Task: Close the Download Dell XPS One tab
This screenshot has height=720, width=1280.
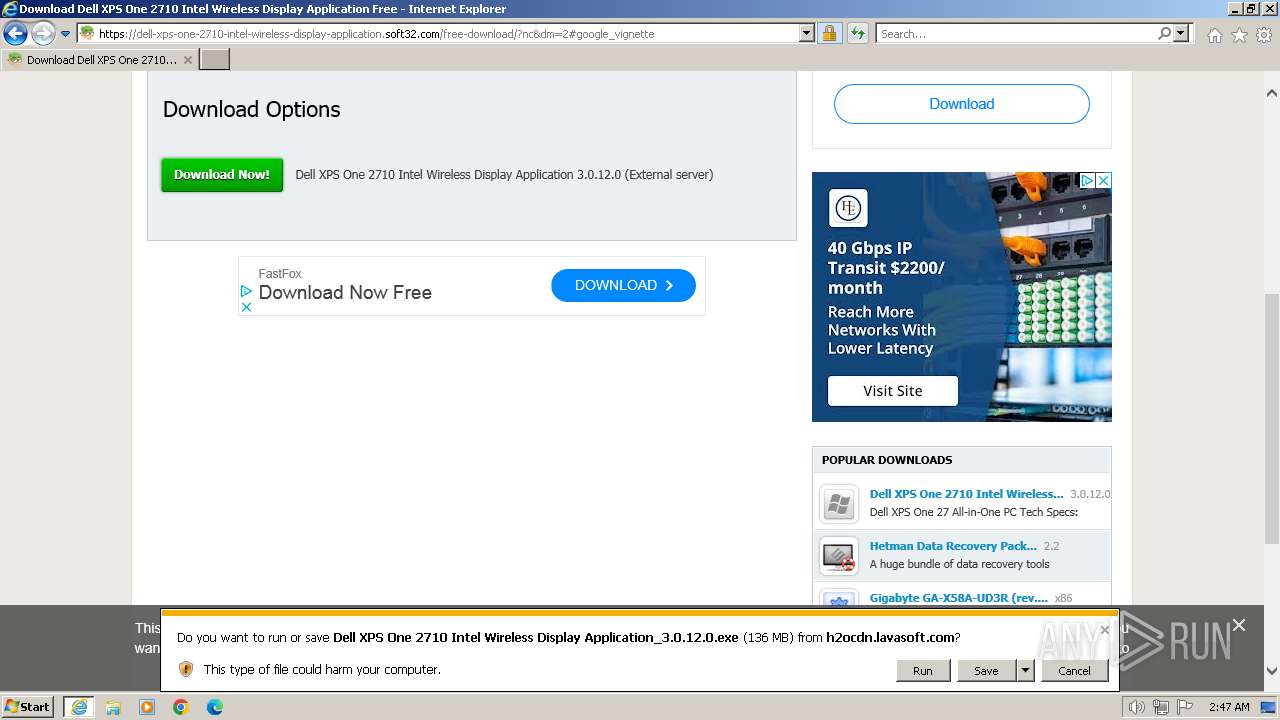Action: (187, 60)
